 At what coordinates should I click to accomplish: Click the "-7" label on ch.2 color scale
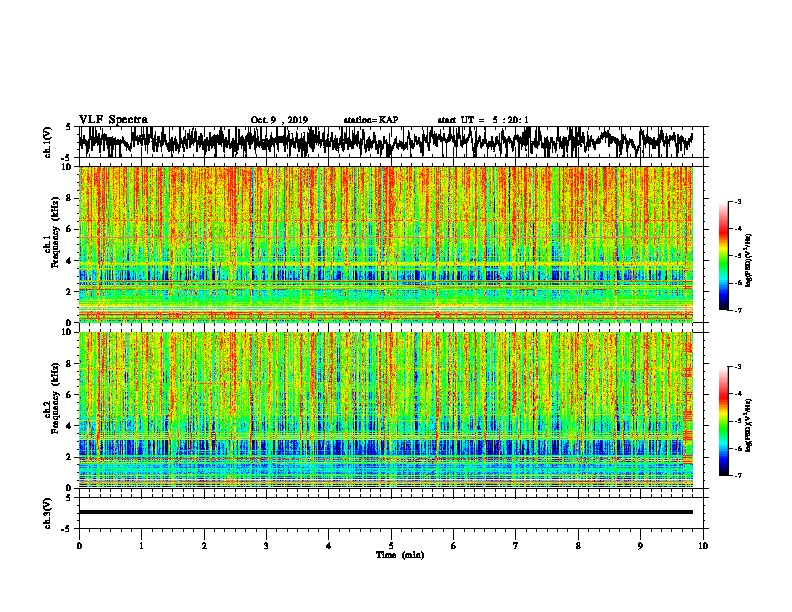(738, 475)
